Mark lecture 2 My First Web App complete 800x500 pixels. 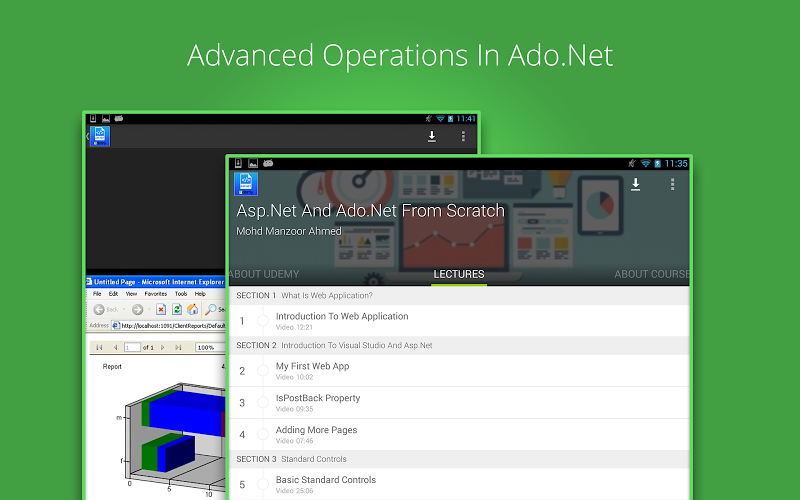click(x=263, y=370)
